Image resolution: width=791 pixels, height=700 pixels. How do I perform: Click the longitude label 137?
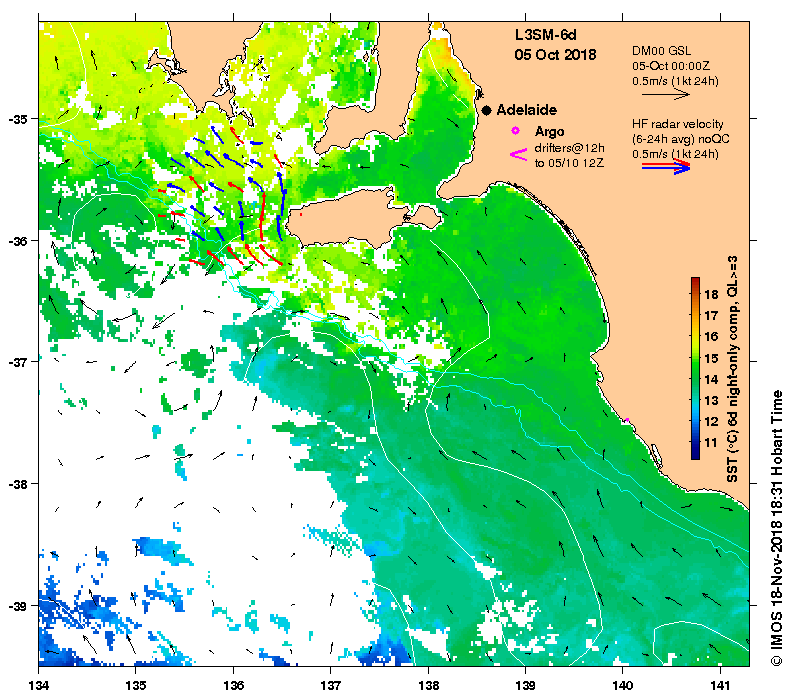[331, 685]
